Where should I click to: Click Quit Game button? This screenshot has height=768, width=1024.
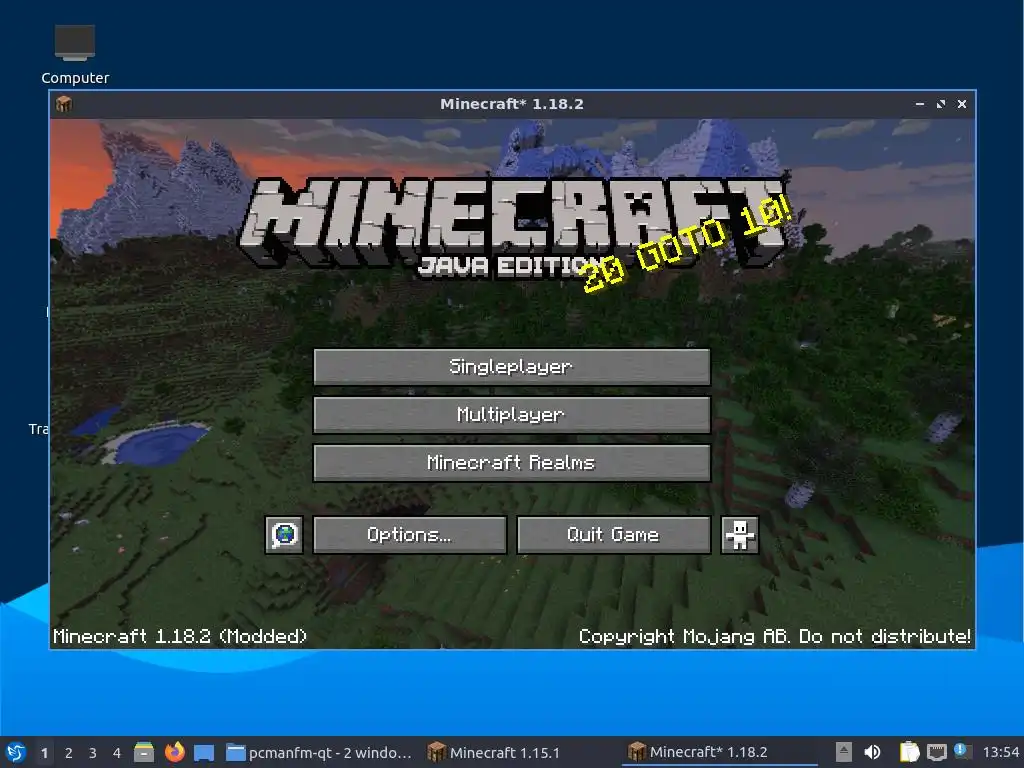pos(613,535)
